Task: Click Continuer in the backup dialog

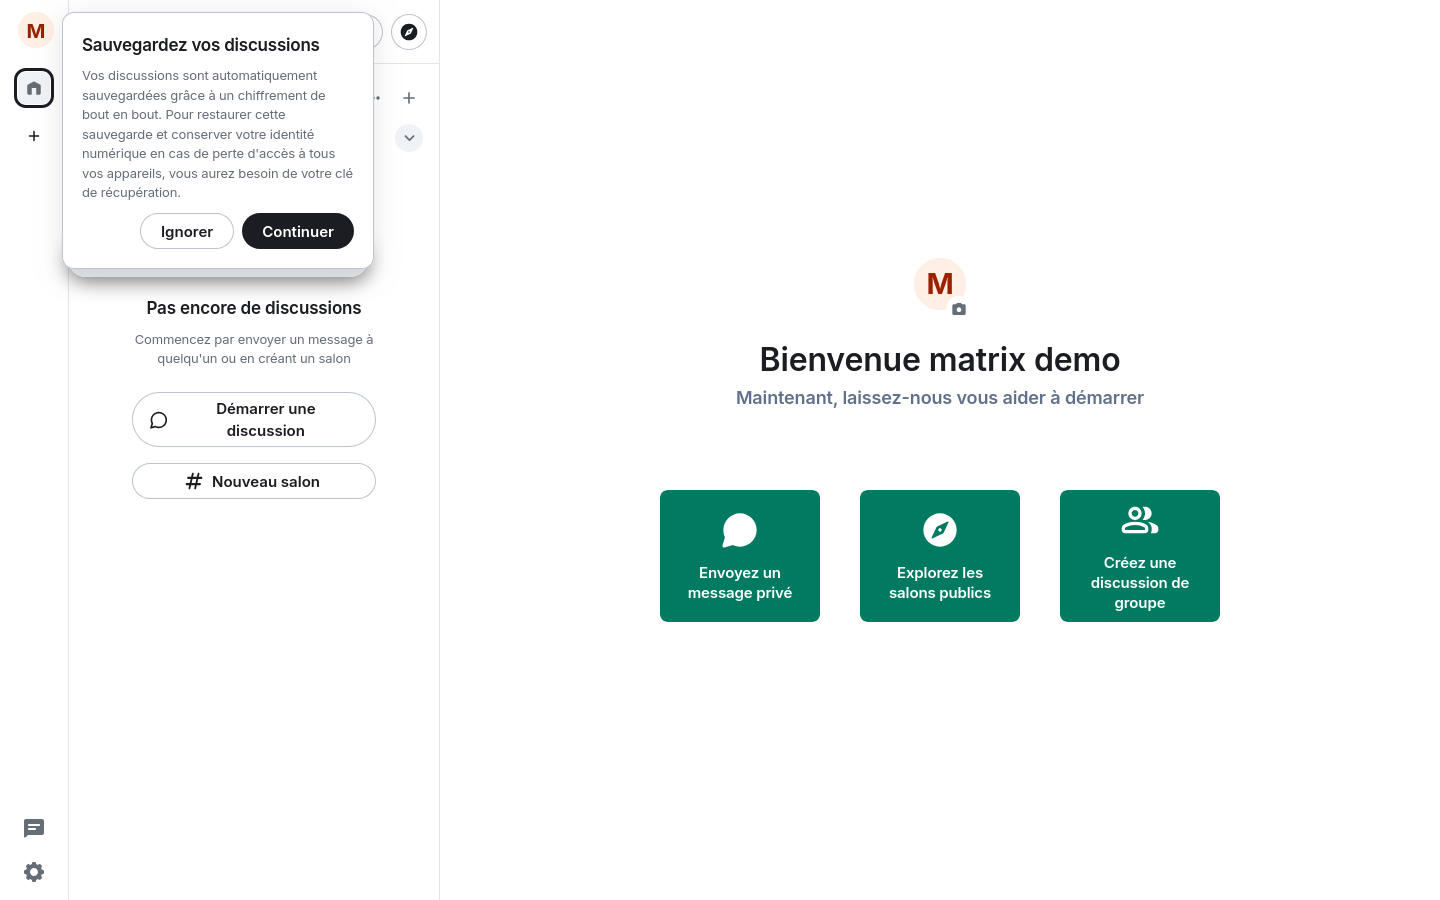Action: coord(298,231)
